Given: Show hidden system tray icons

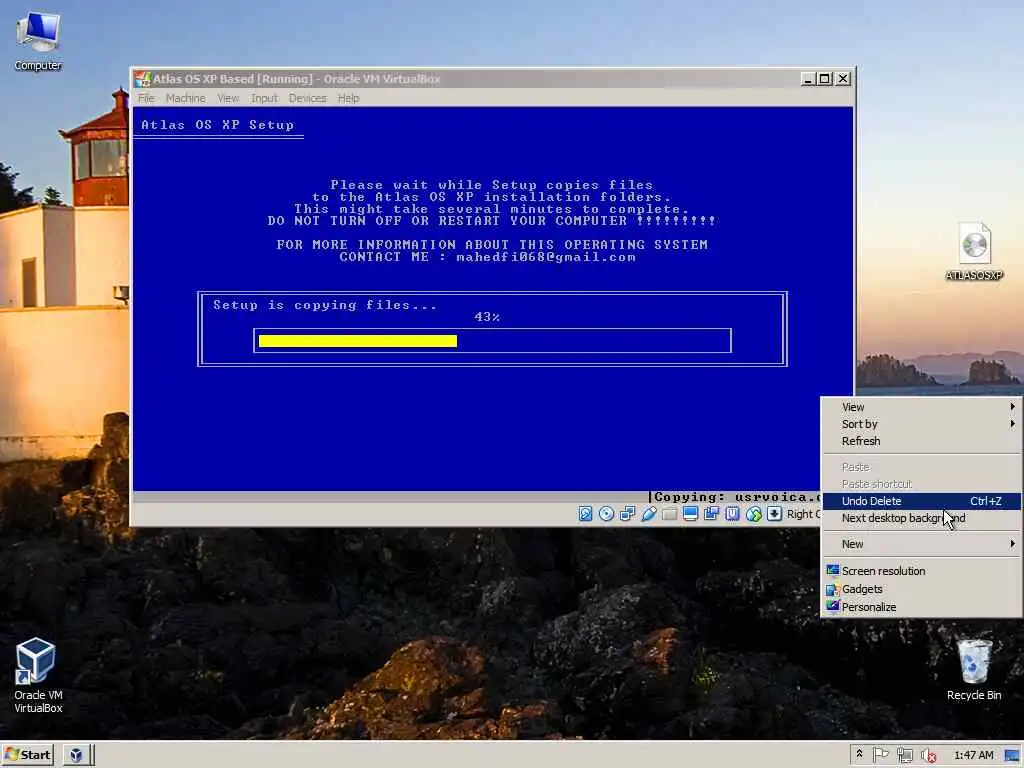Looking at the screenshot, I should pos(859,754).
